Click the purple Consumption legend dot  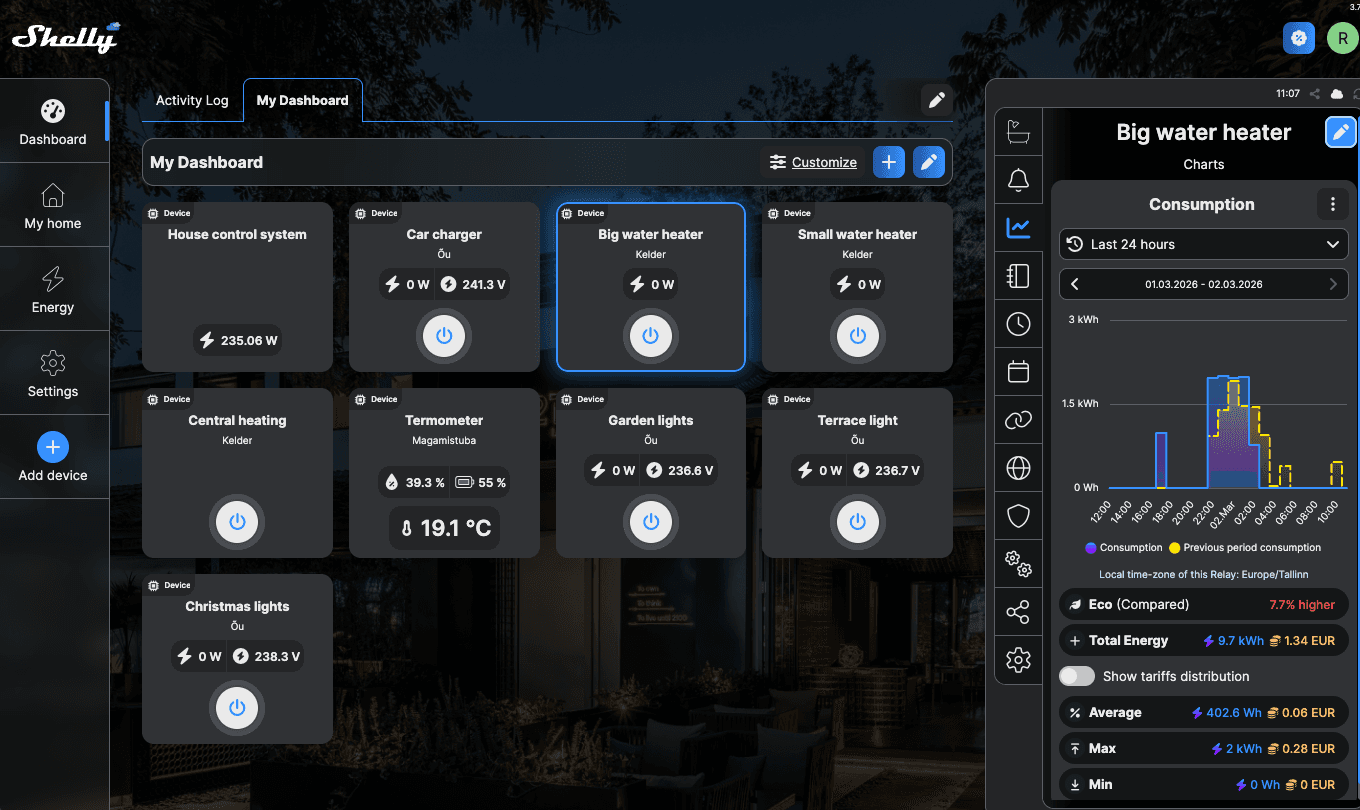click(x=1090, y=548)
